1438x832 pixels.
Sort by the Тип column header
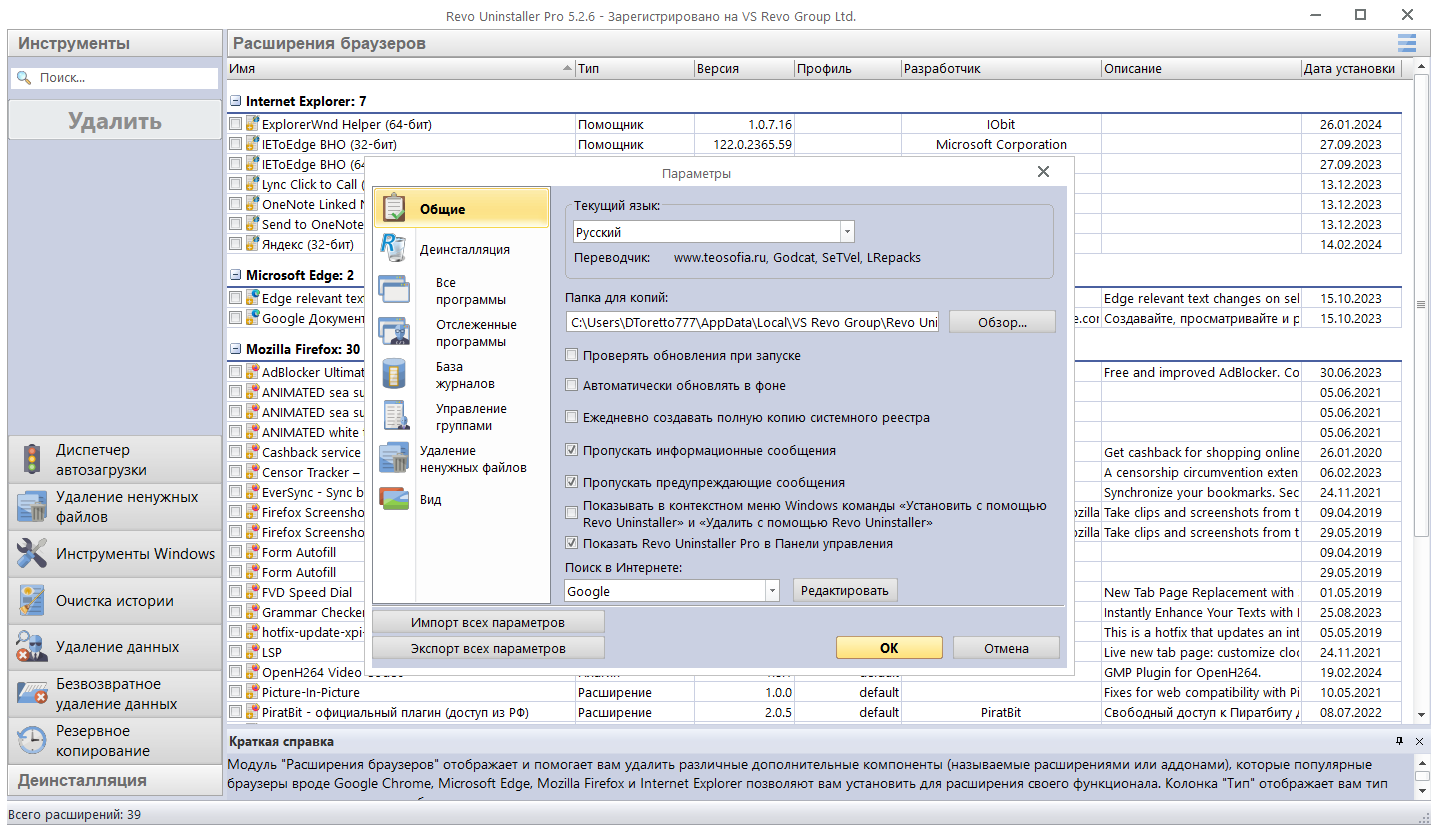click(635, 68)
